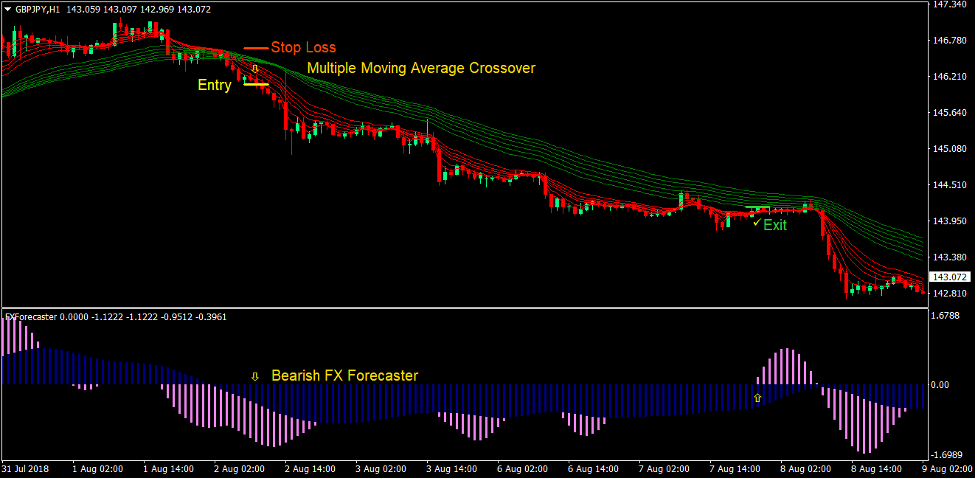Open the chart menu triangle beside GBPJPY,H1
The image size is (977, 479).
(7, 9)
